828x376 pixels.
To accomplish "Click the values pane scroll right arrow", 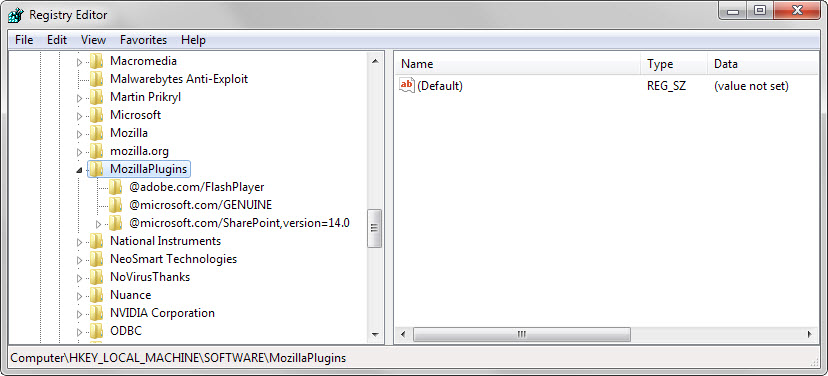I will point(811,334).
